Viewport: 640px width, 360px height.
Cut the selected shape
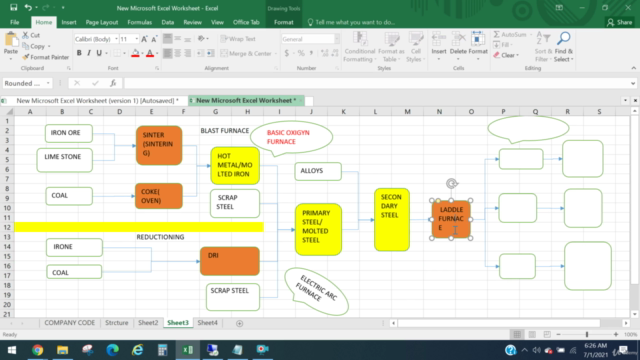click(x=31, y=35)
